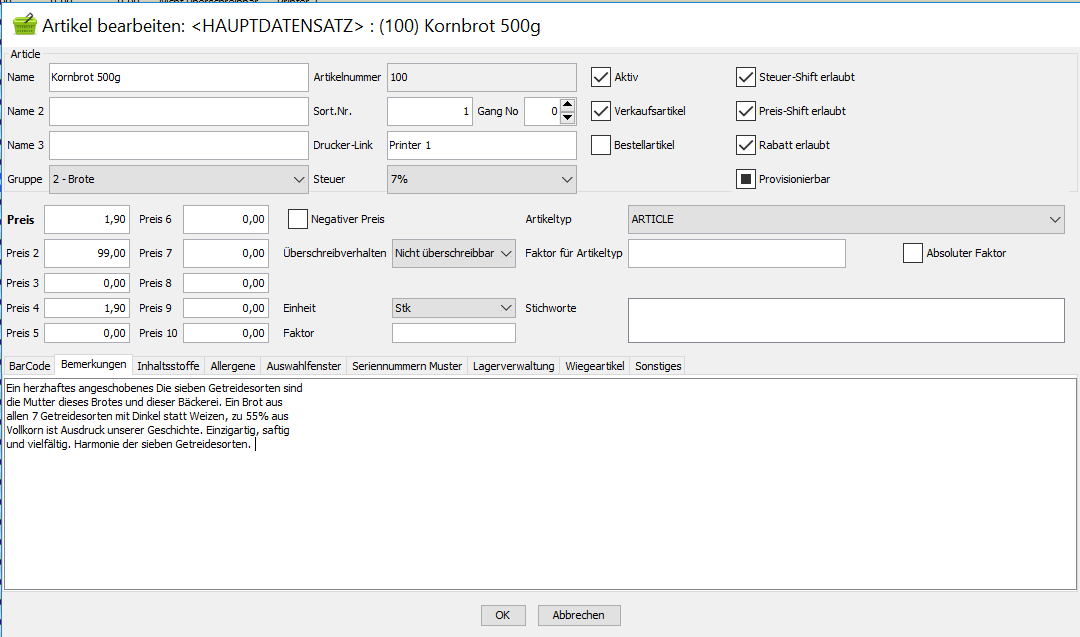
Task: Enable the Bestellartikel checkbox
Action: (601, 145)
